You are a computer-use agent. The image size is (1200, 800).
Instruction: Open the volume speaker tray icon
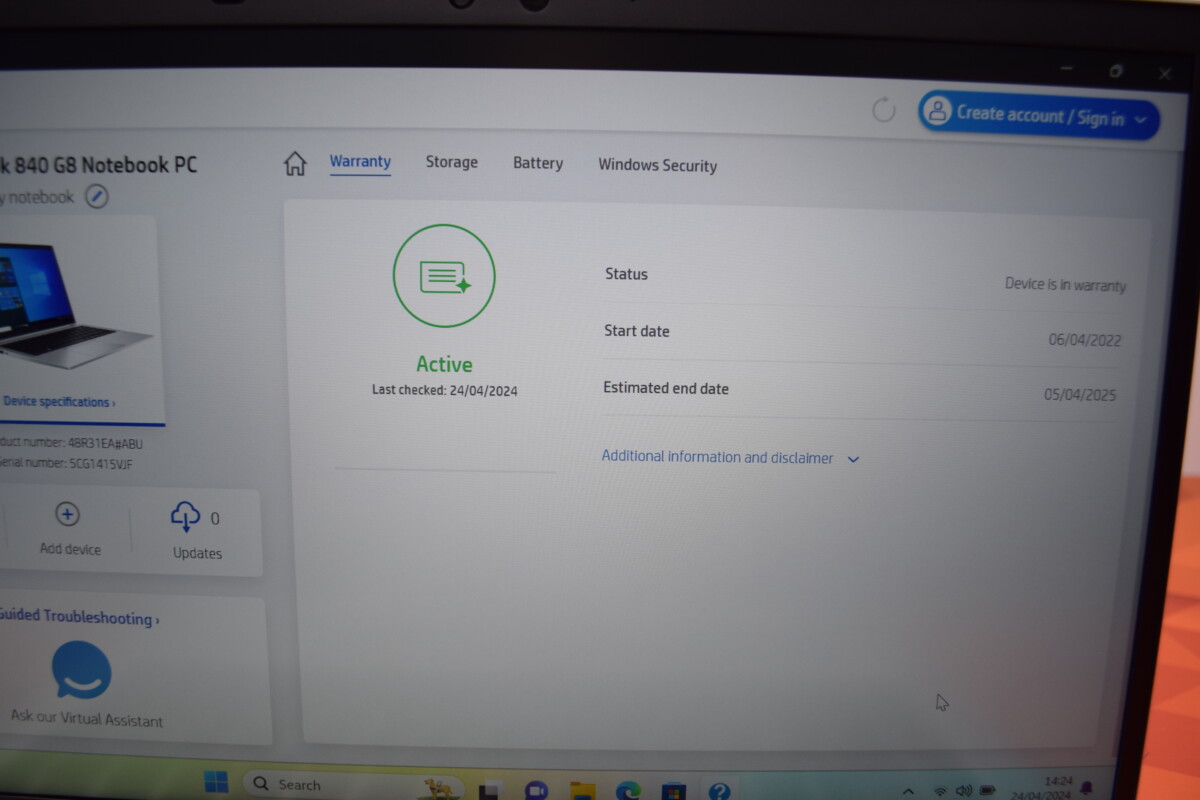[963, 792]
